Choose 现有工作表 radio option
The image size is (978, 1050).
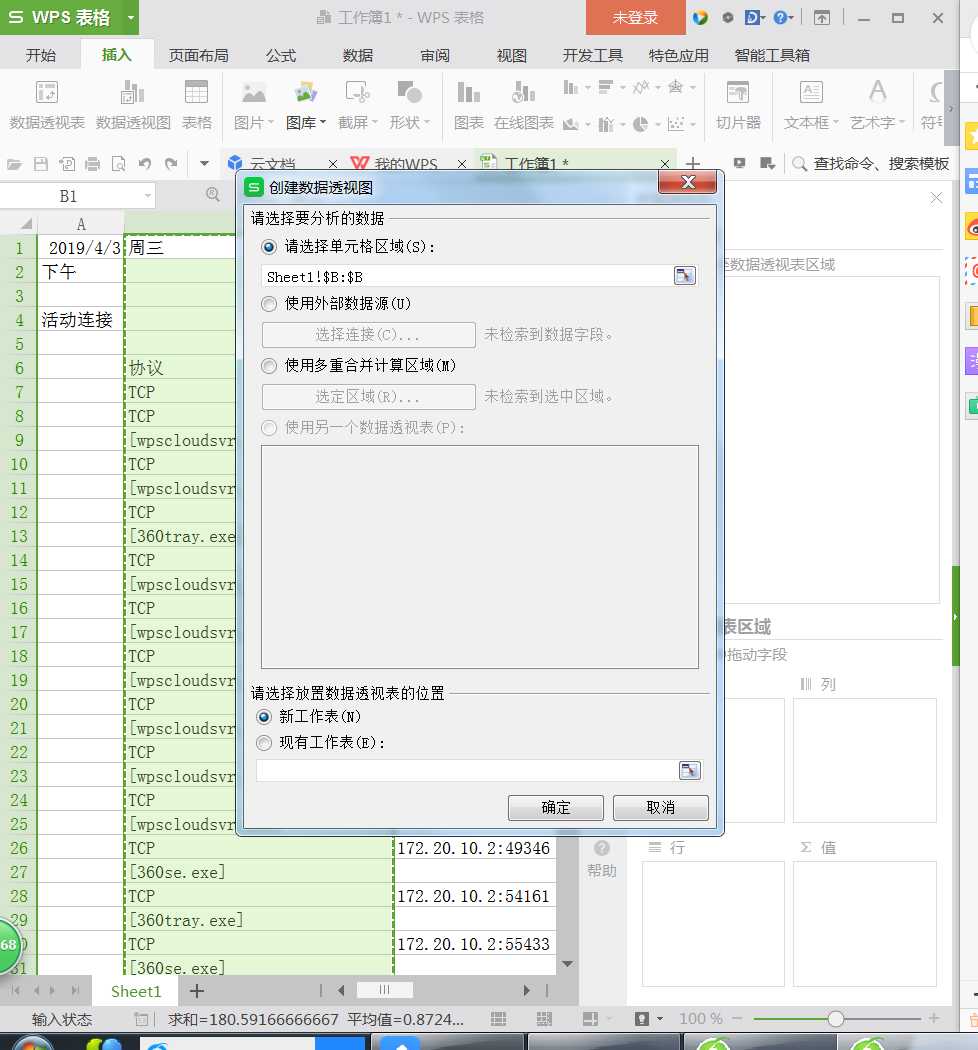(264, 743)
